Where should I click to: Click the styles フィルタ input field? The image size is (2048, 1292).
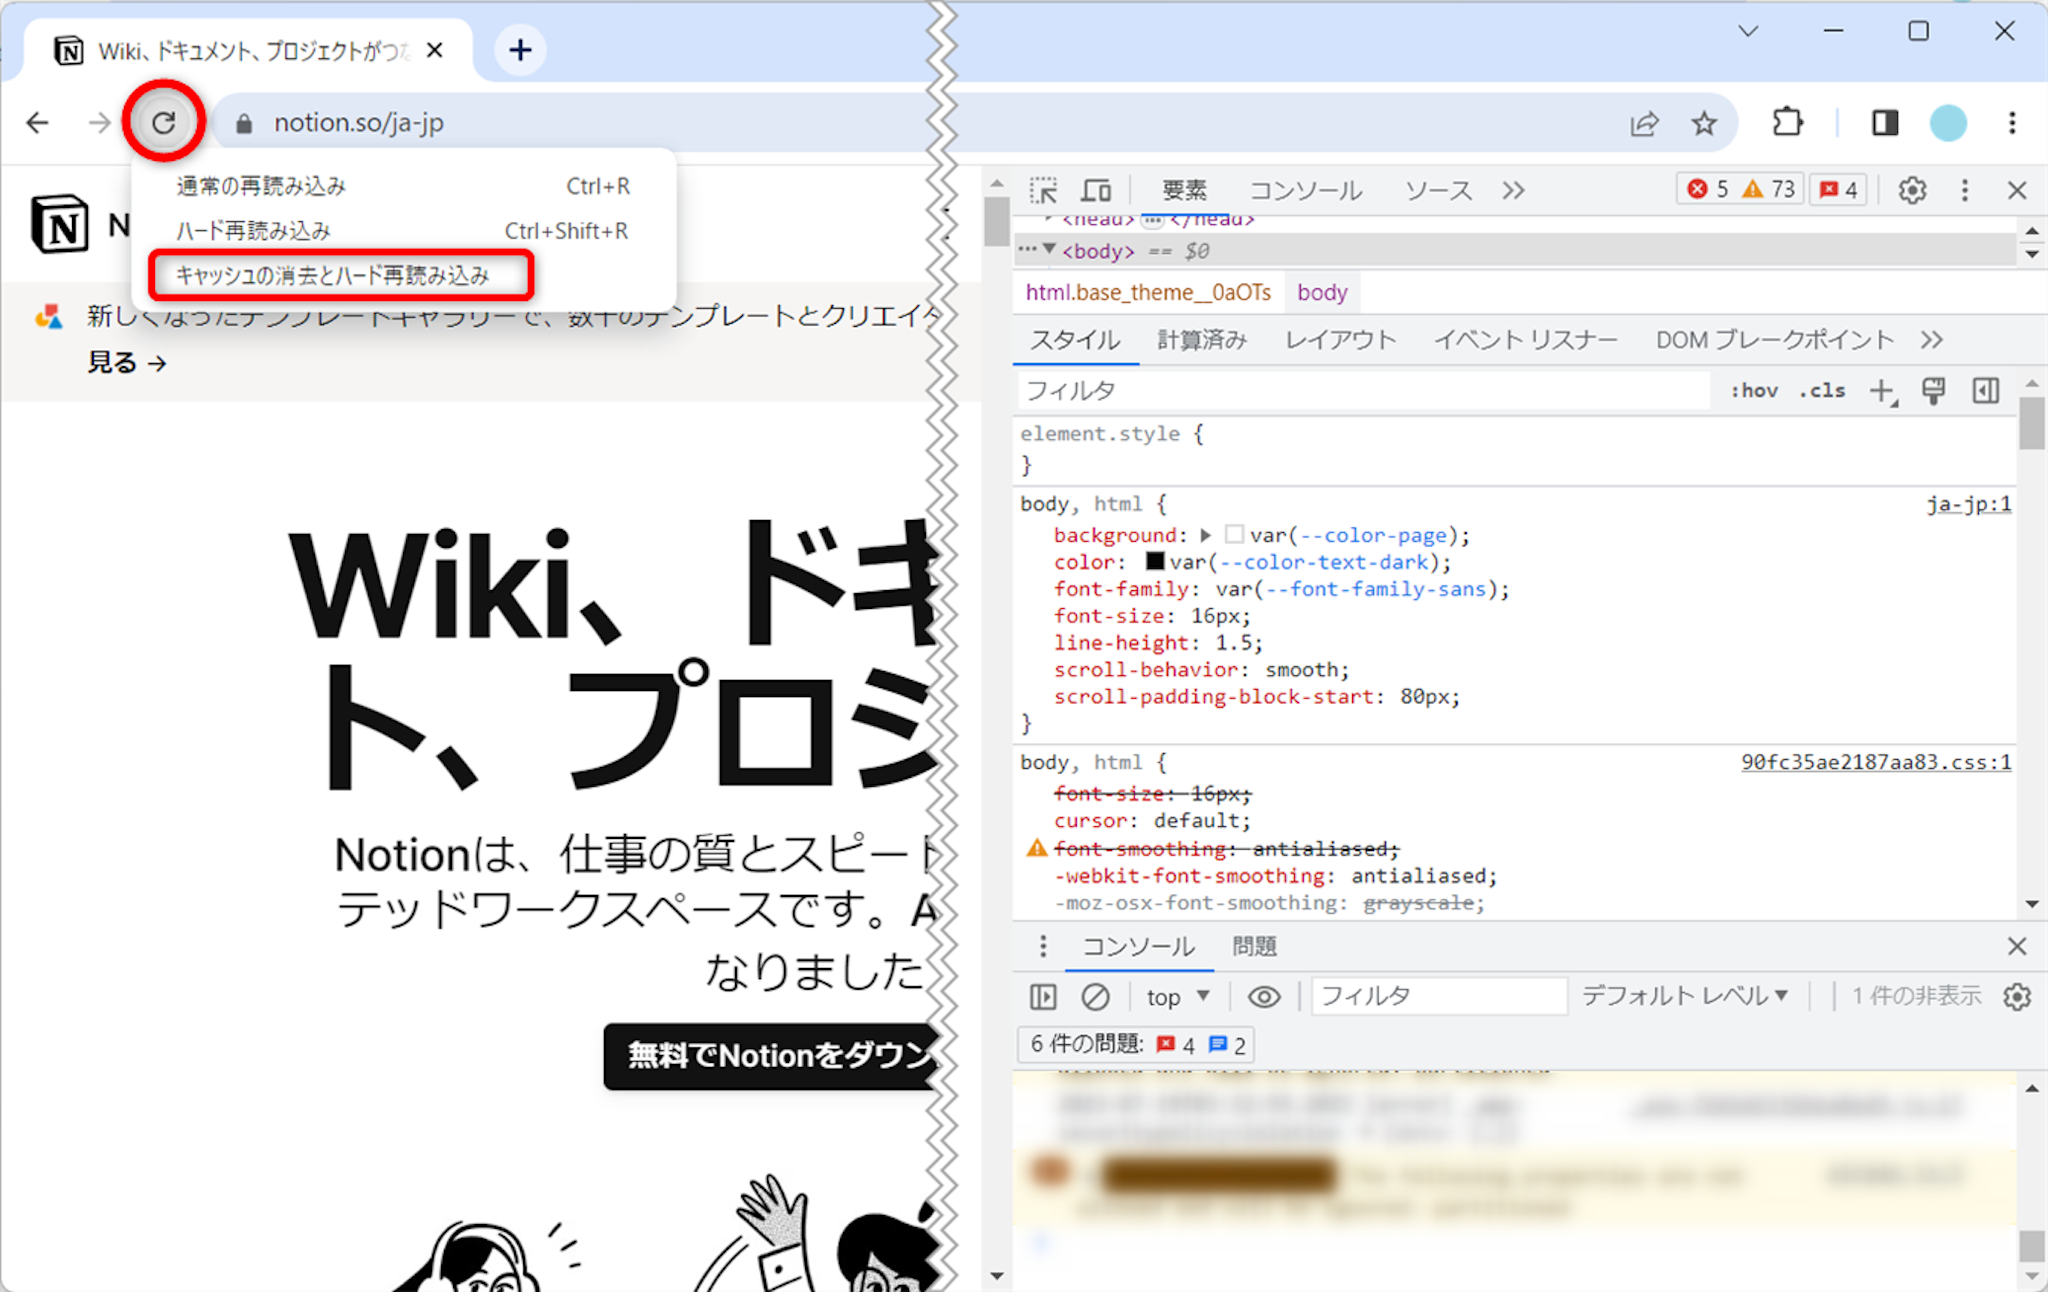click(1360, 391)
